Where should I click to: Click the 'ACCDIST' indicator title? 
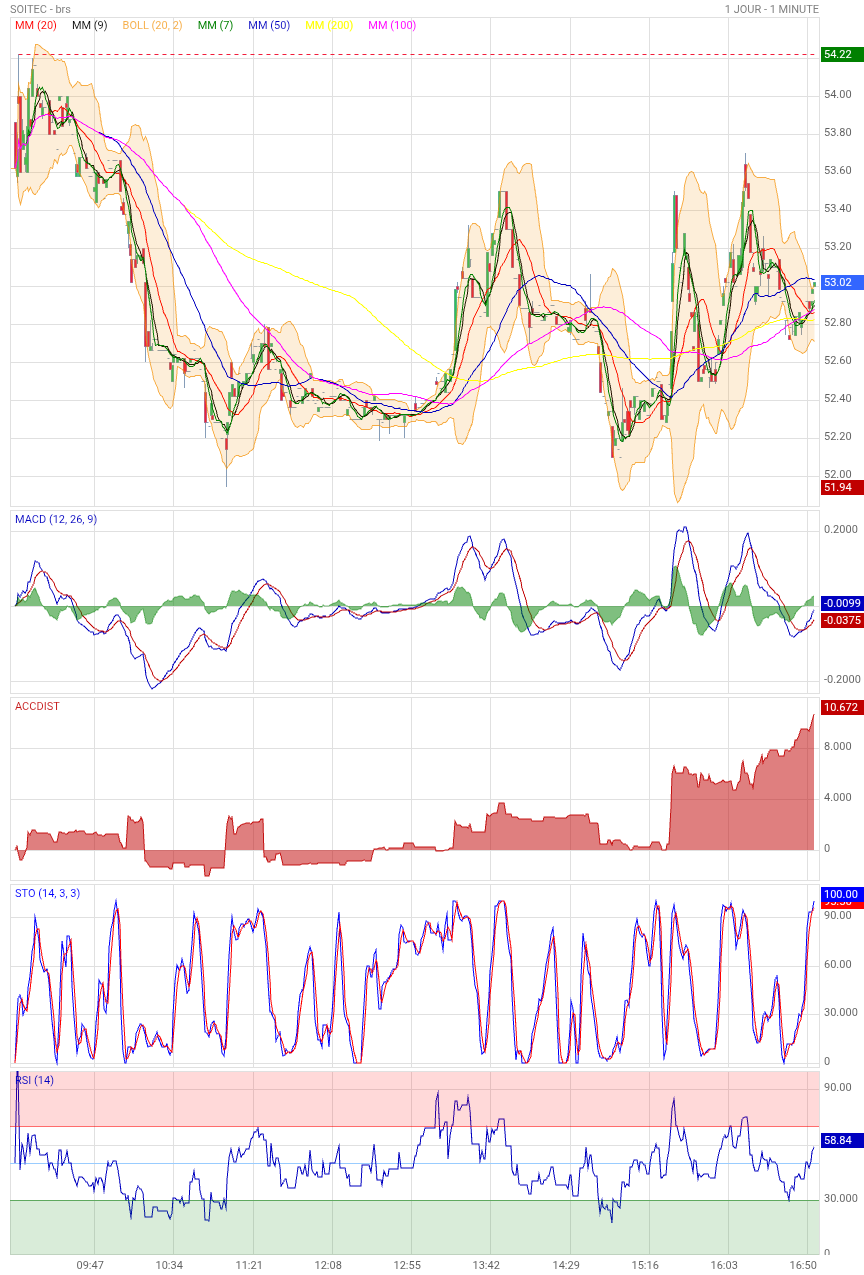pos(37,706)
